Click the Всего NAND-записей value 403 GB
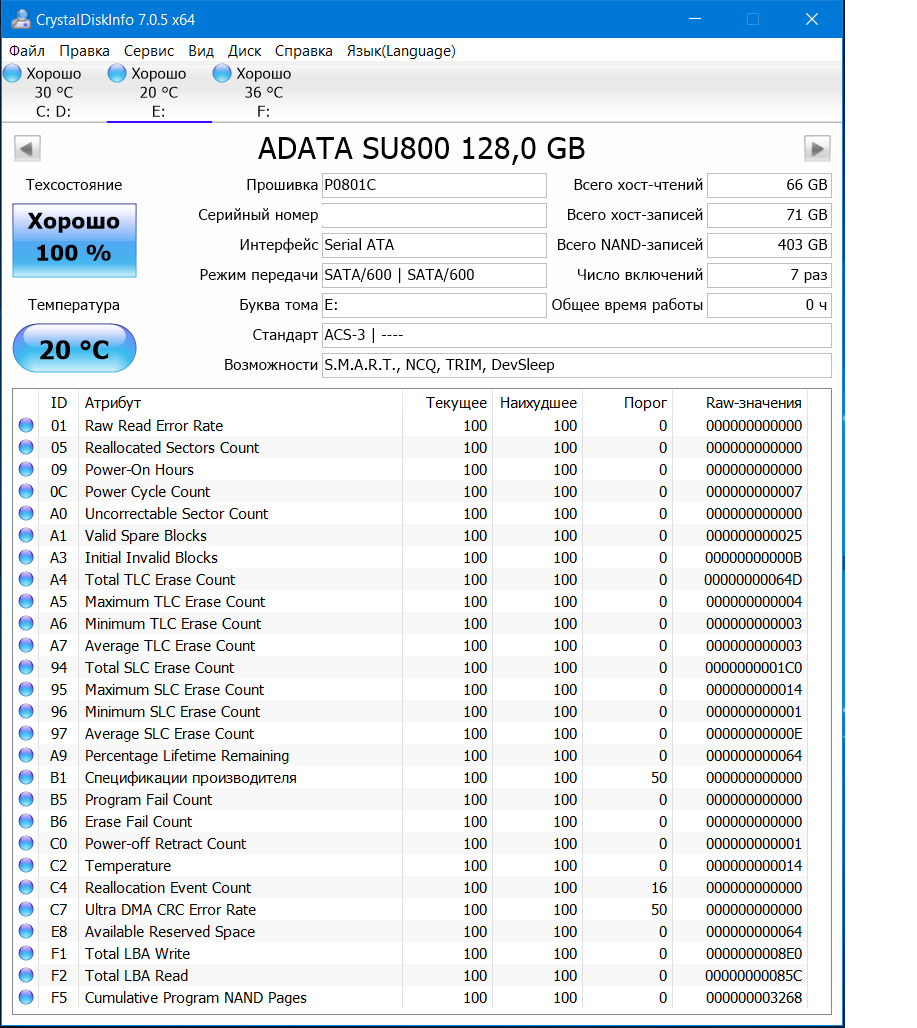 click(769, 245)
